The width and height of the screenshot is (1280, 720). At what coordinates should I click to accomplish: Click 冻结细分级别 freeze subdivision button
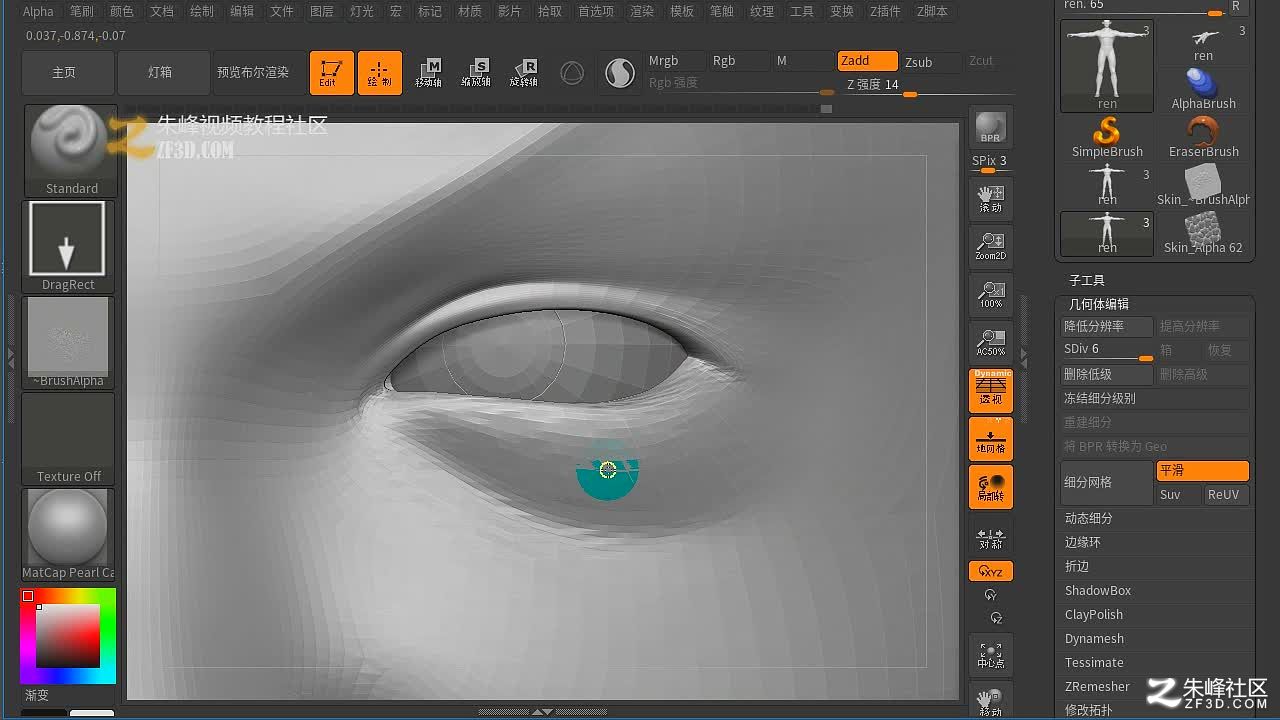click(x=1154, y=398)
